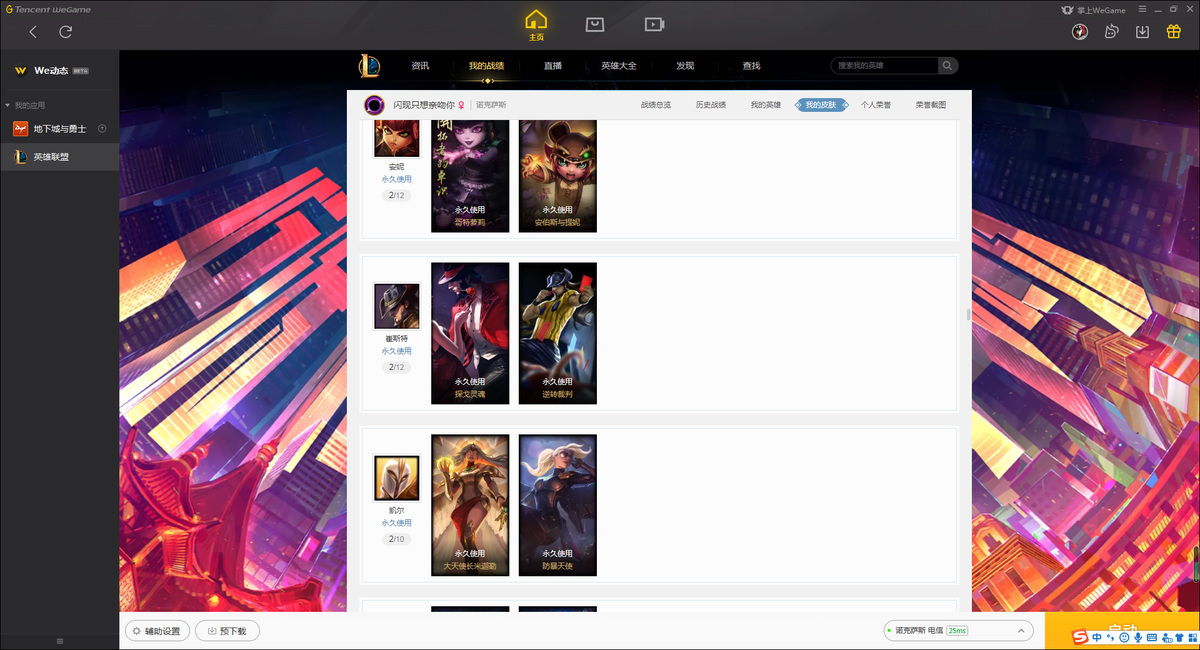Click the 安妮 champion portrait
Screen dimensions: 1200x650
397,138
